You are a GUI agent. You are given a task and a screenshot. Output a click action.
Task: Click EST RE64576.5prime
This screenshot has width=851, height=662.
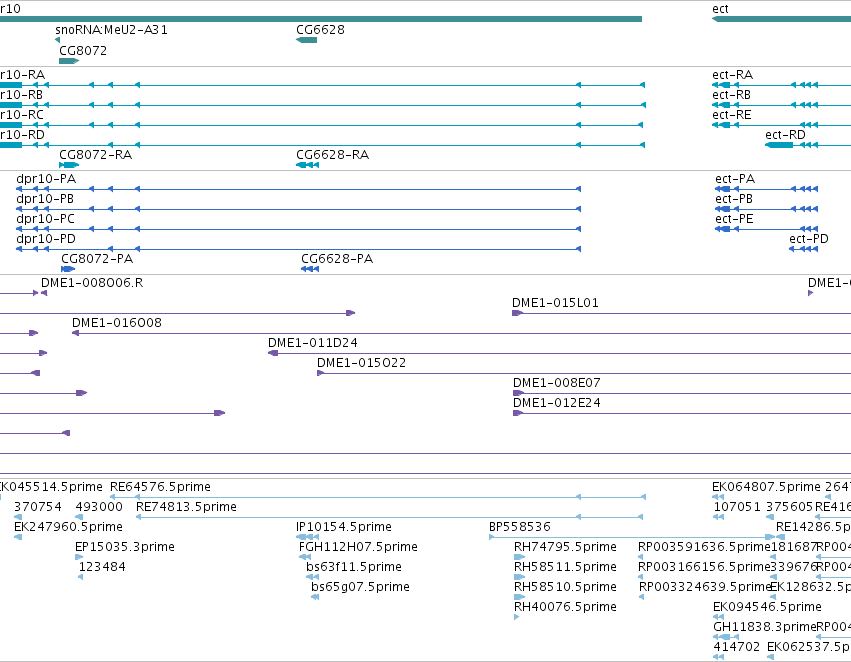(160, 487)
